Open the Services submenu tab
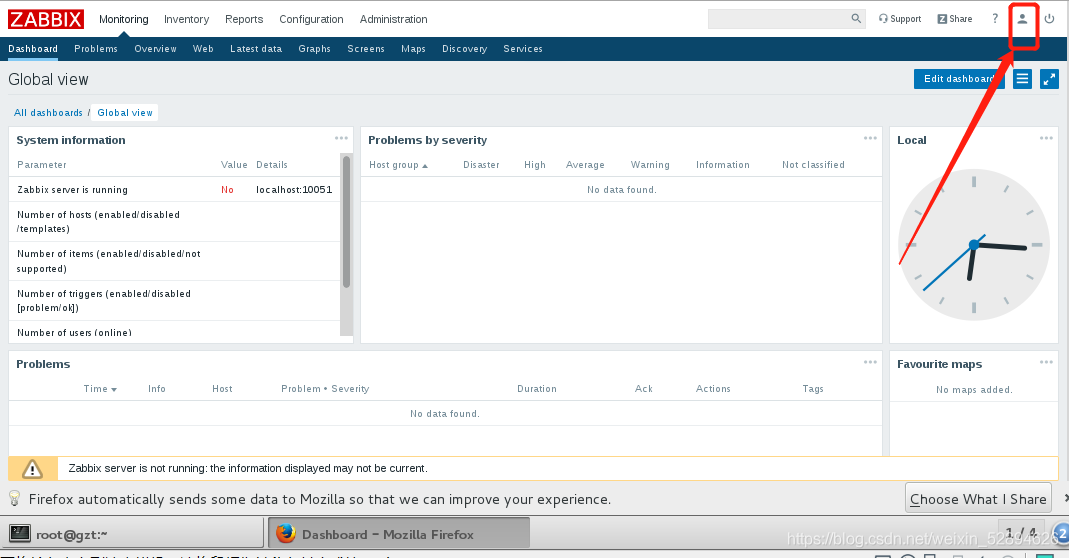 (523, 49)
